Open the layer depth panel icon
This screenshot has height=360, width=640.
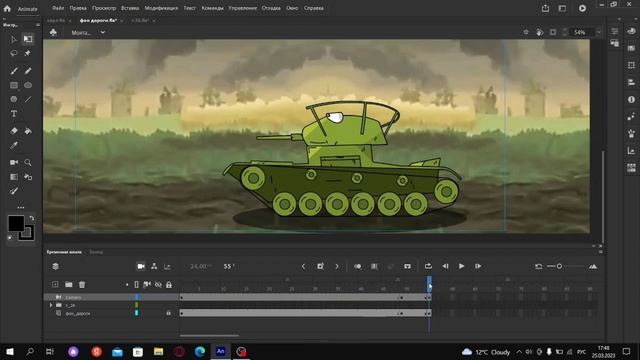(x=167, y=266)
